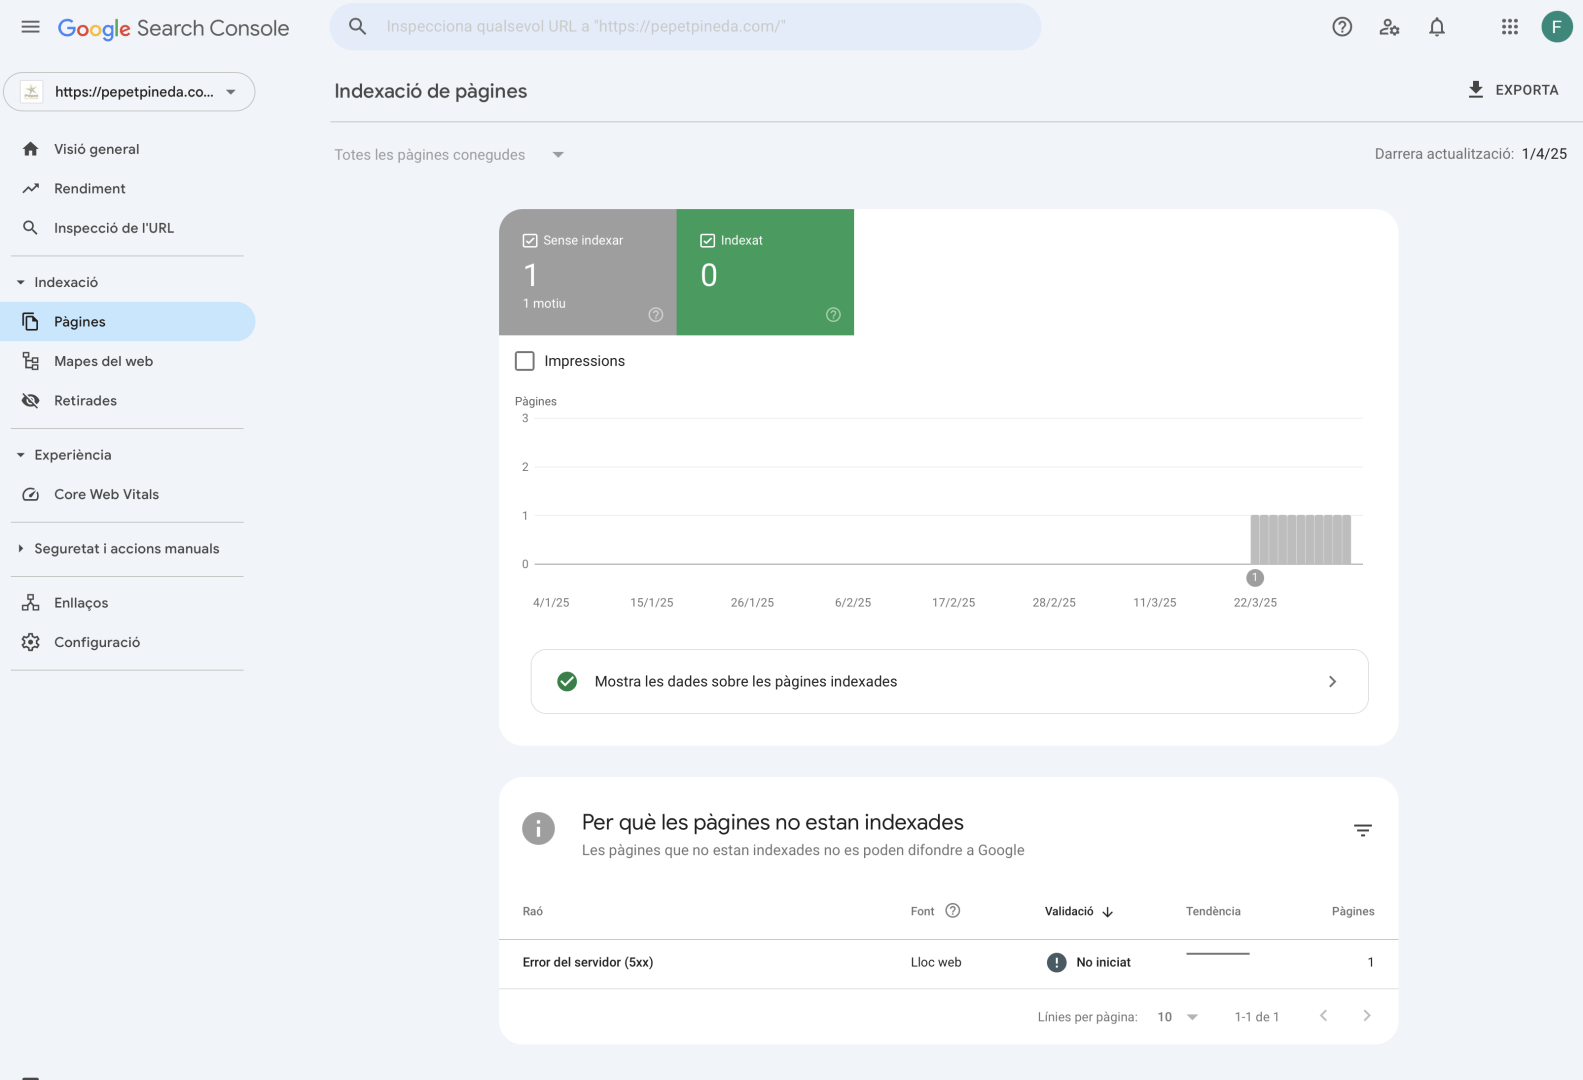The image size is (1583, 1080).
Task: Click the Validació sort arrow
Action: pyautogui.click(x=1108, y=912)
